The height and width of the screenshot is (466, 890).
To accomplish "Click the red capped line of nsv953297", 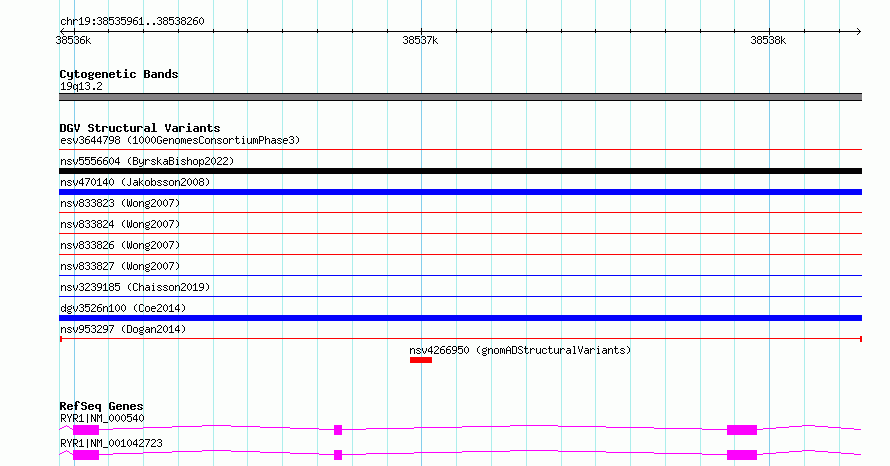I will click(460, 339).
